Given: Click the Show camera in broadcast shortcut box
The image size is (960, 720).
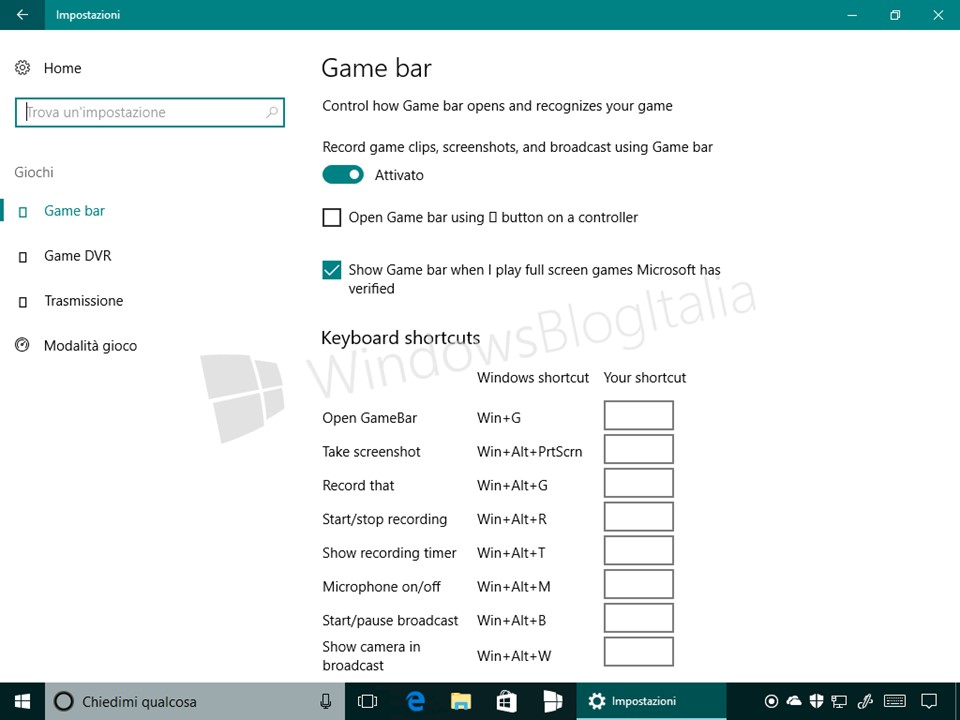Looking at the screenshot, I should coord(639,651).
